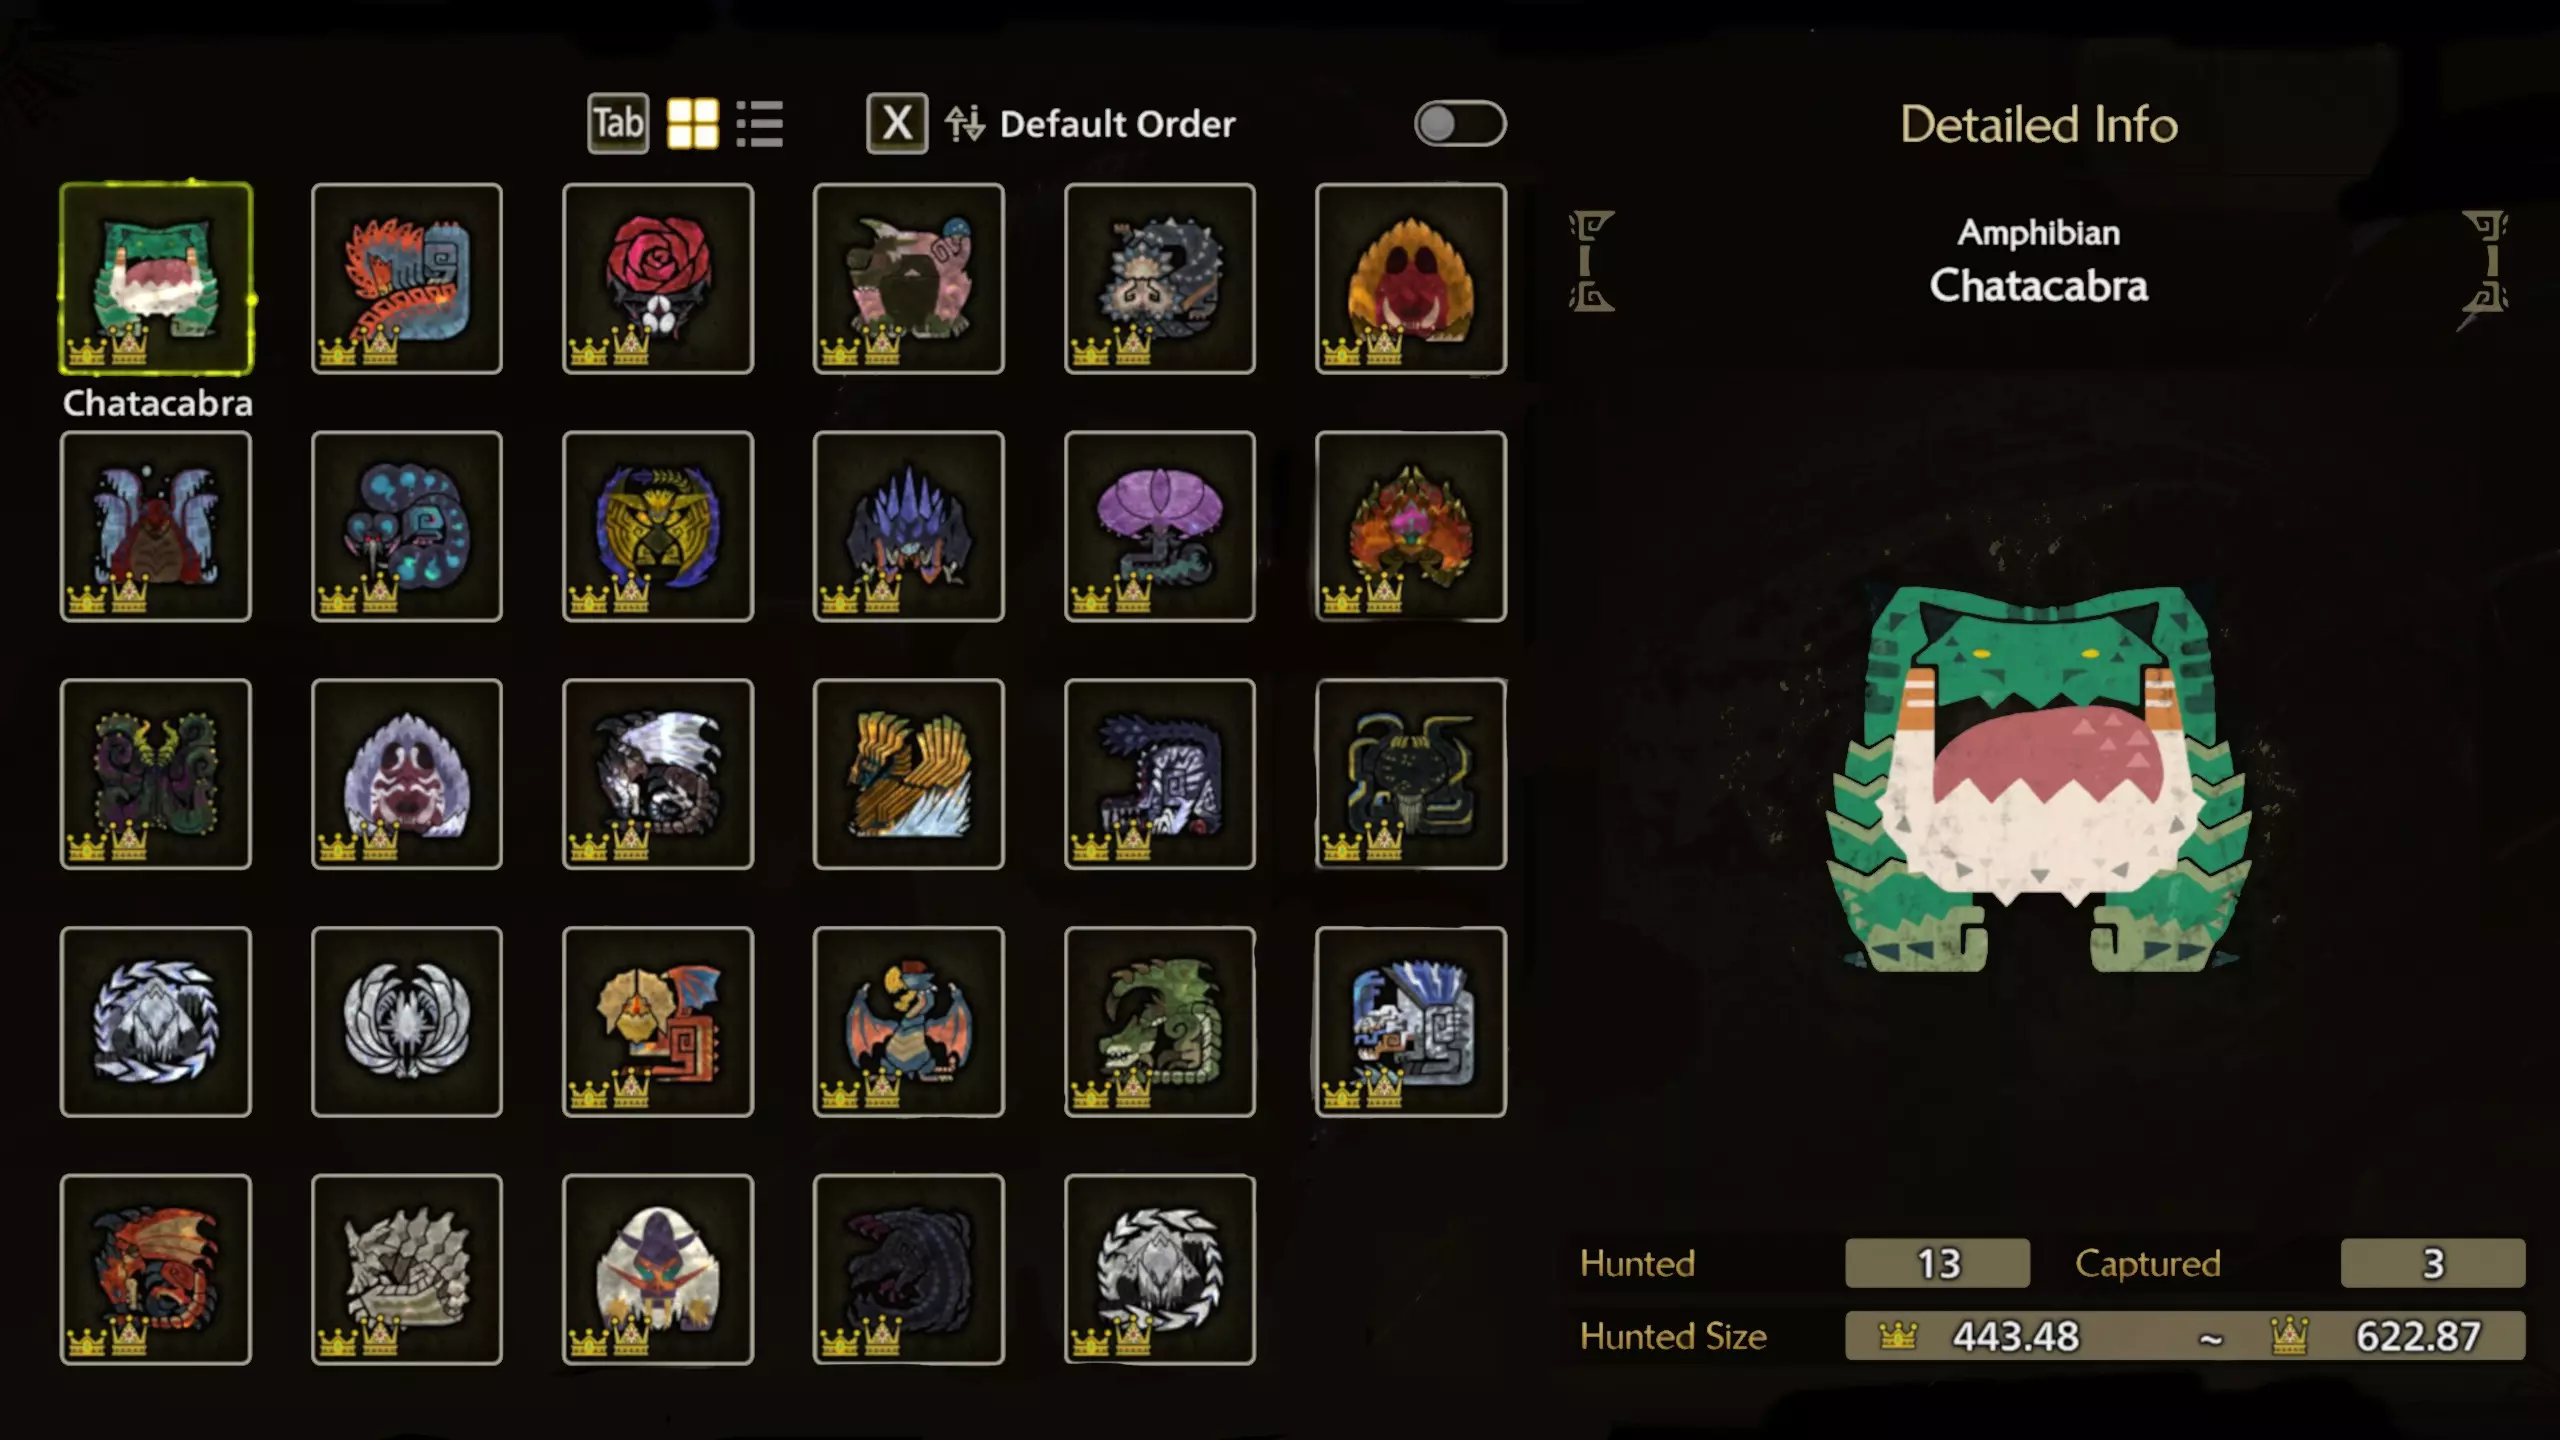Pick the green crocodile-like monster icon
Viewport: 2560px width, 1440px height.
1160,1022
